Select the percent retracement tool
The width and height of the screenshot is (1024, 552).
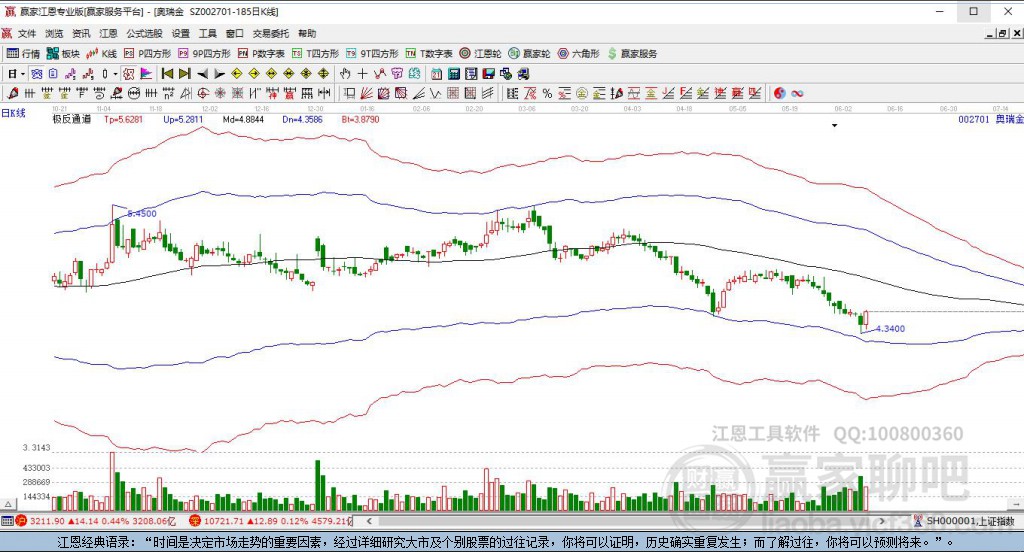547,93
